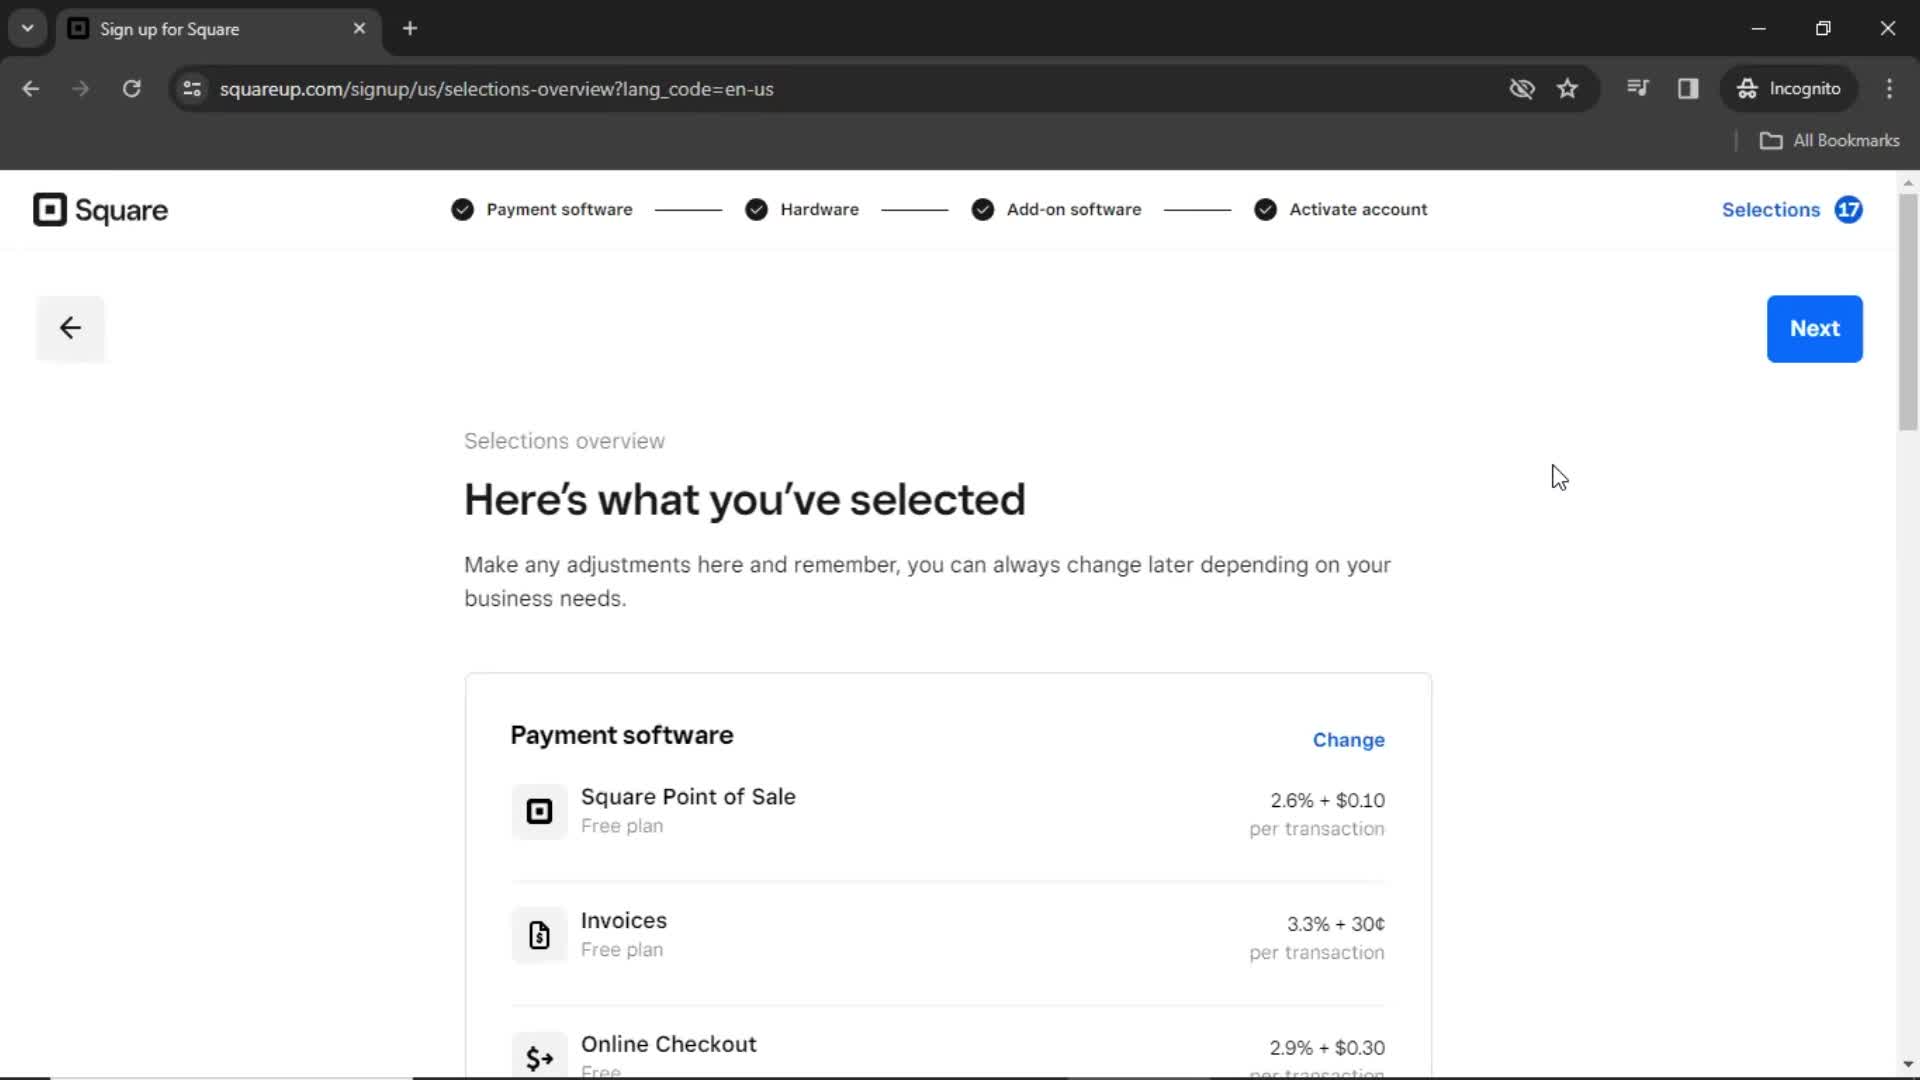Click the Incognito indicator
The height and width of the screenshot is (1080, 1920).
tap(1788, 89)
